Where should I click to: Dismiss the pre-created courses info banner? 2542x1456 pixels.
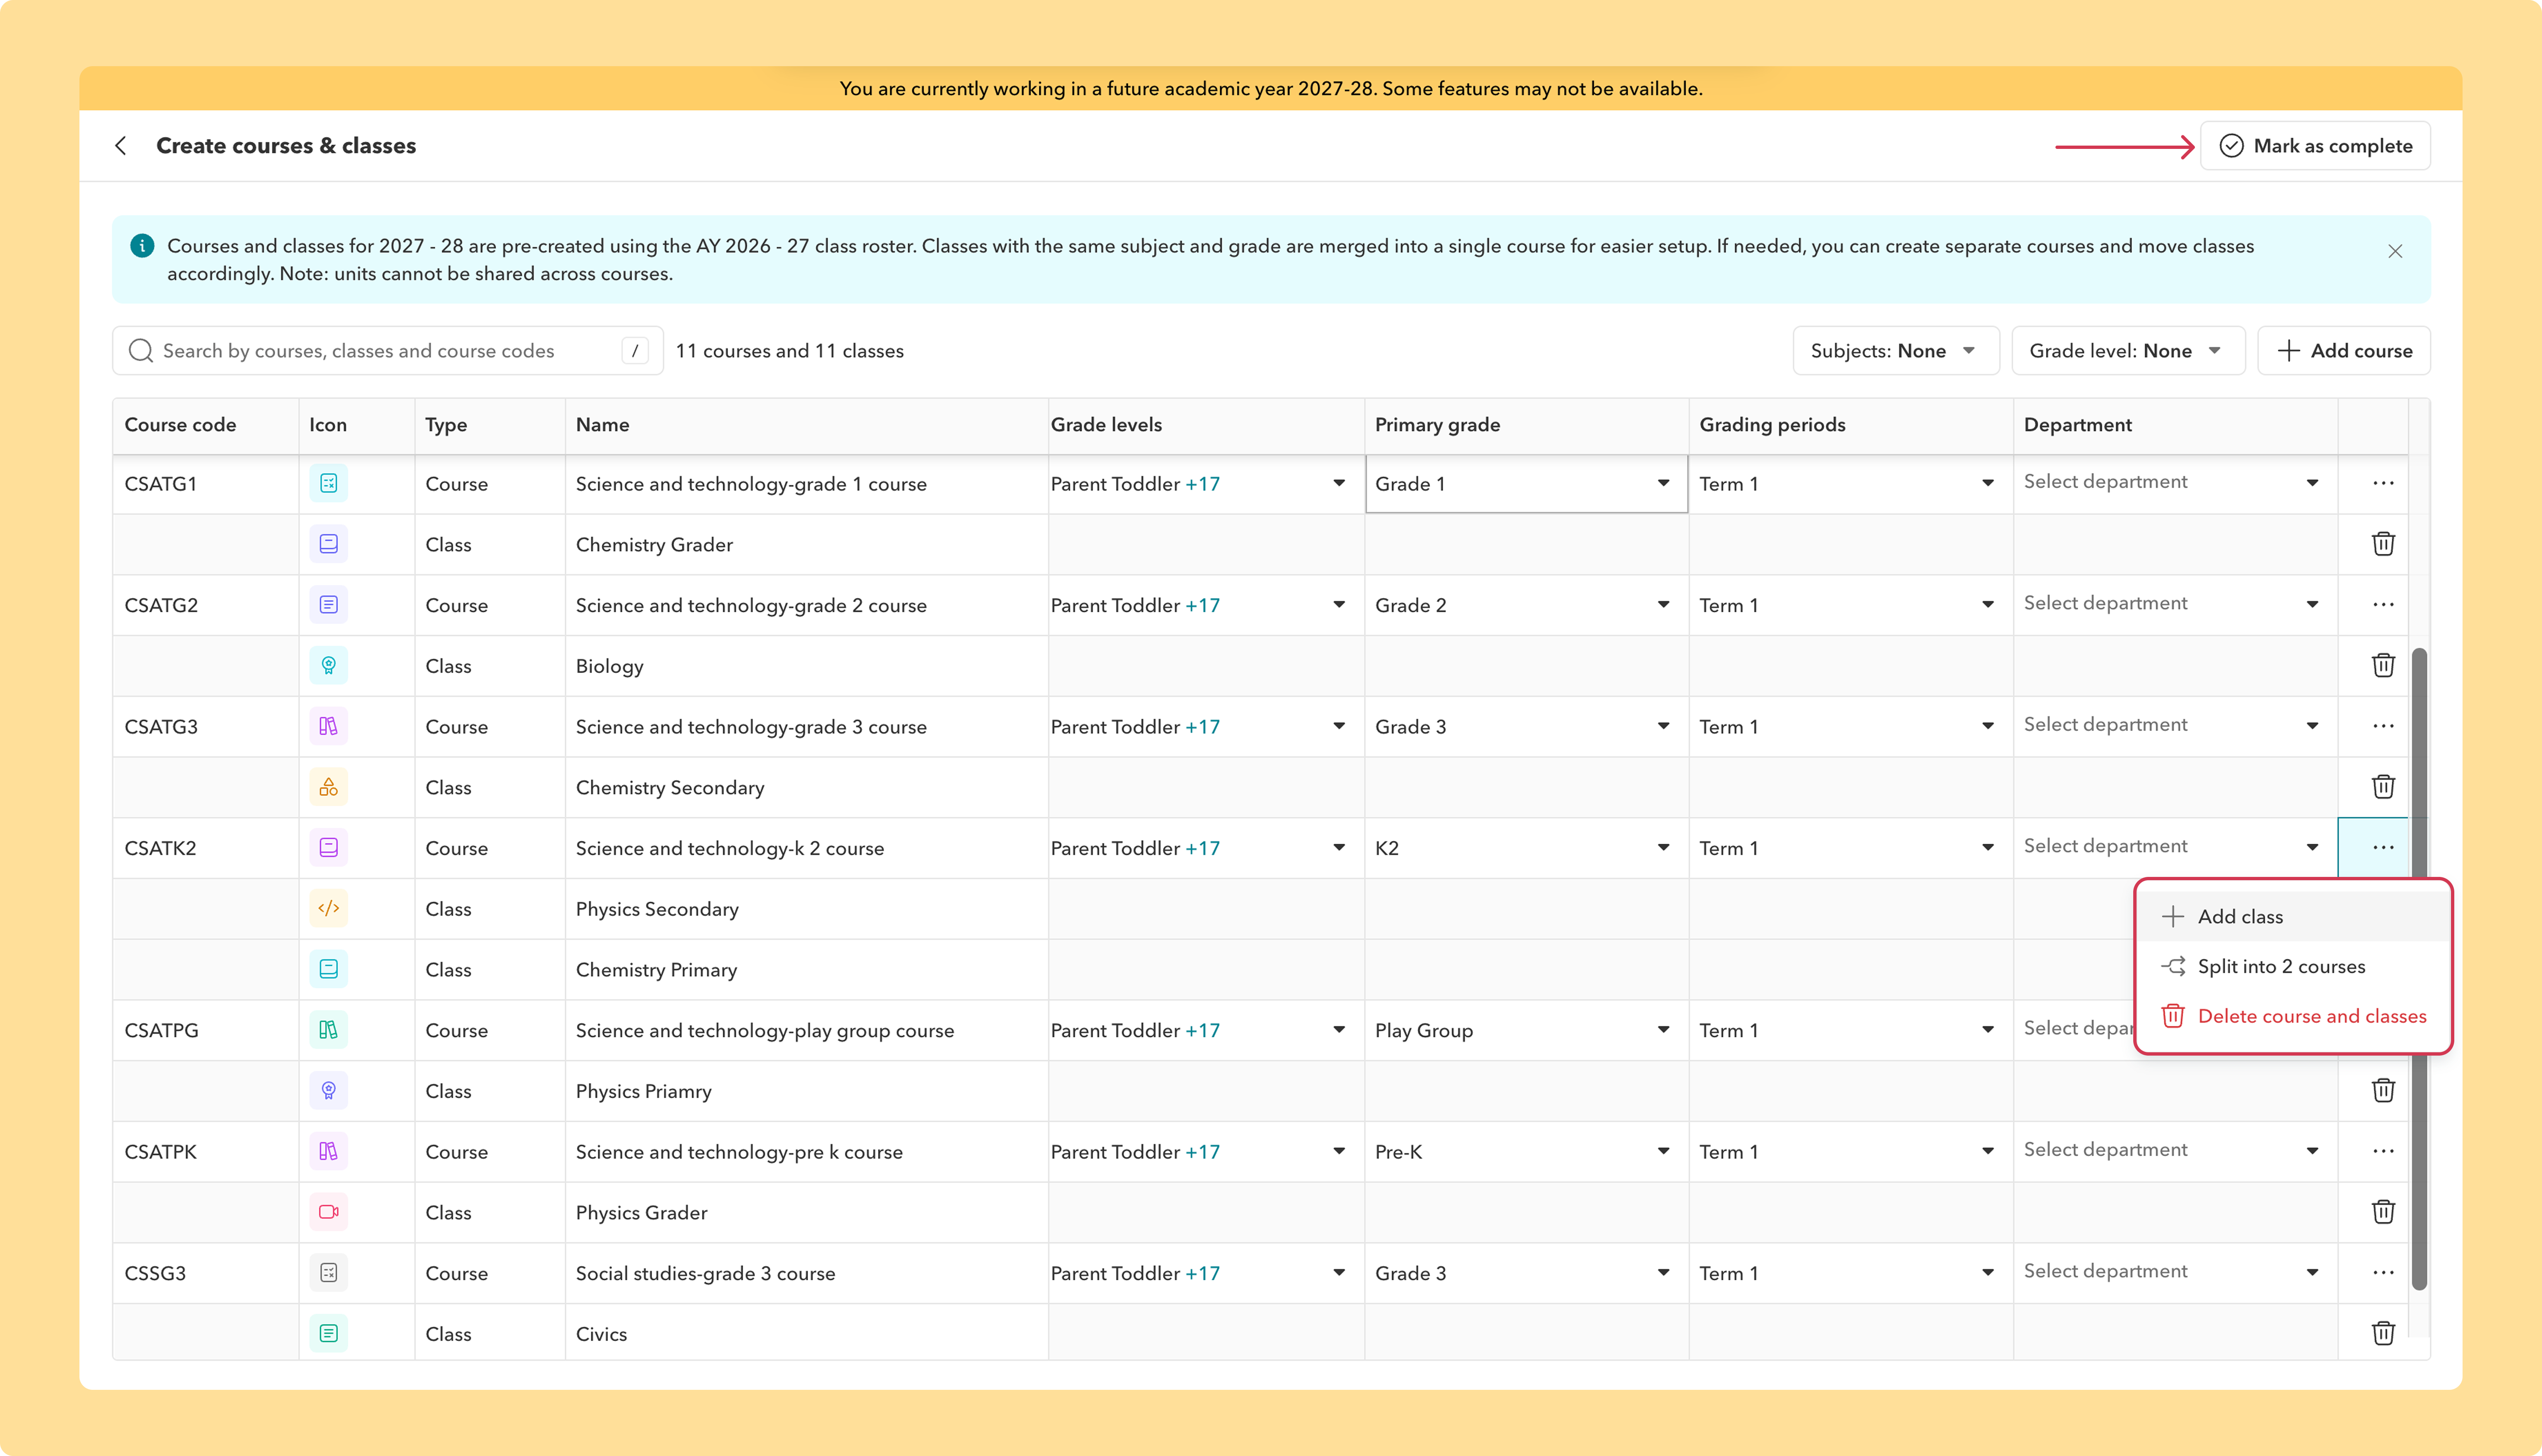click(x=2395, y=251)
